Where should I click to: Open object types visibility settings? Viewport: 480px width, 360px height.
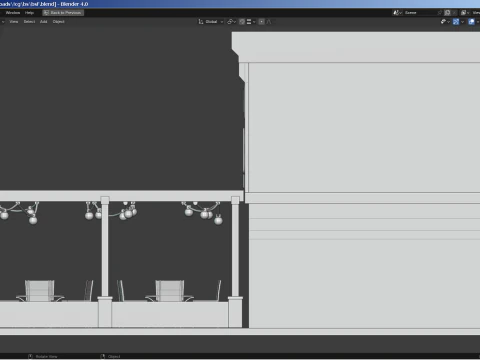pyautogui.click(x=445, y=22)
